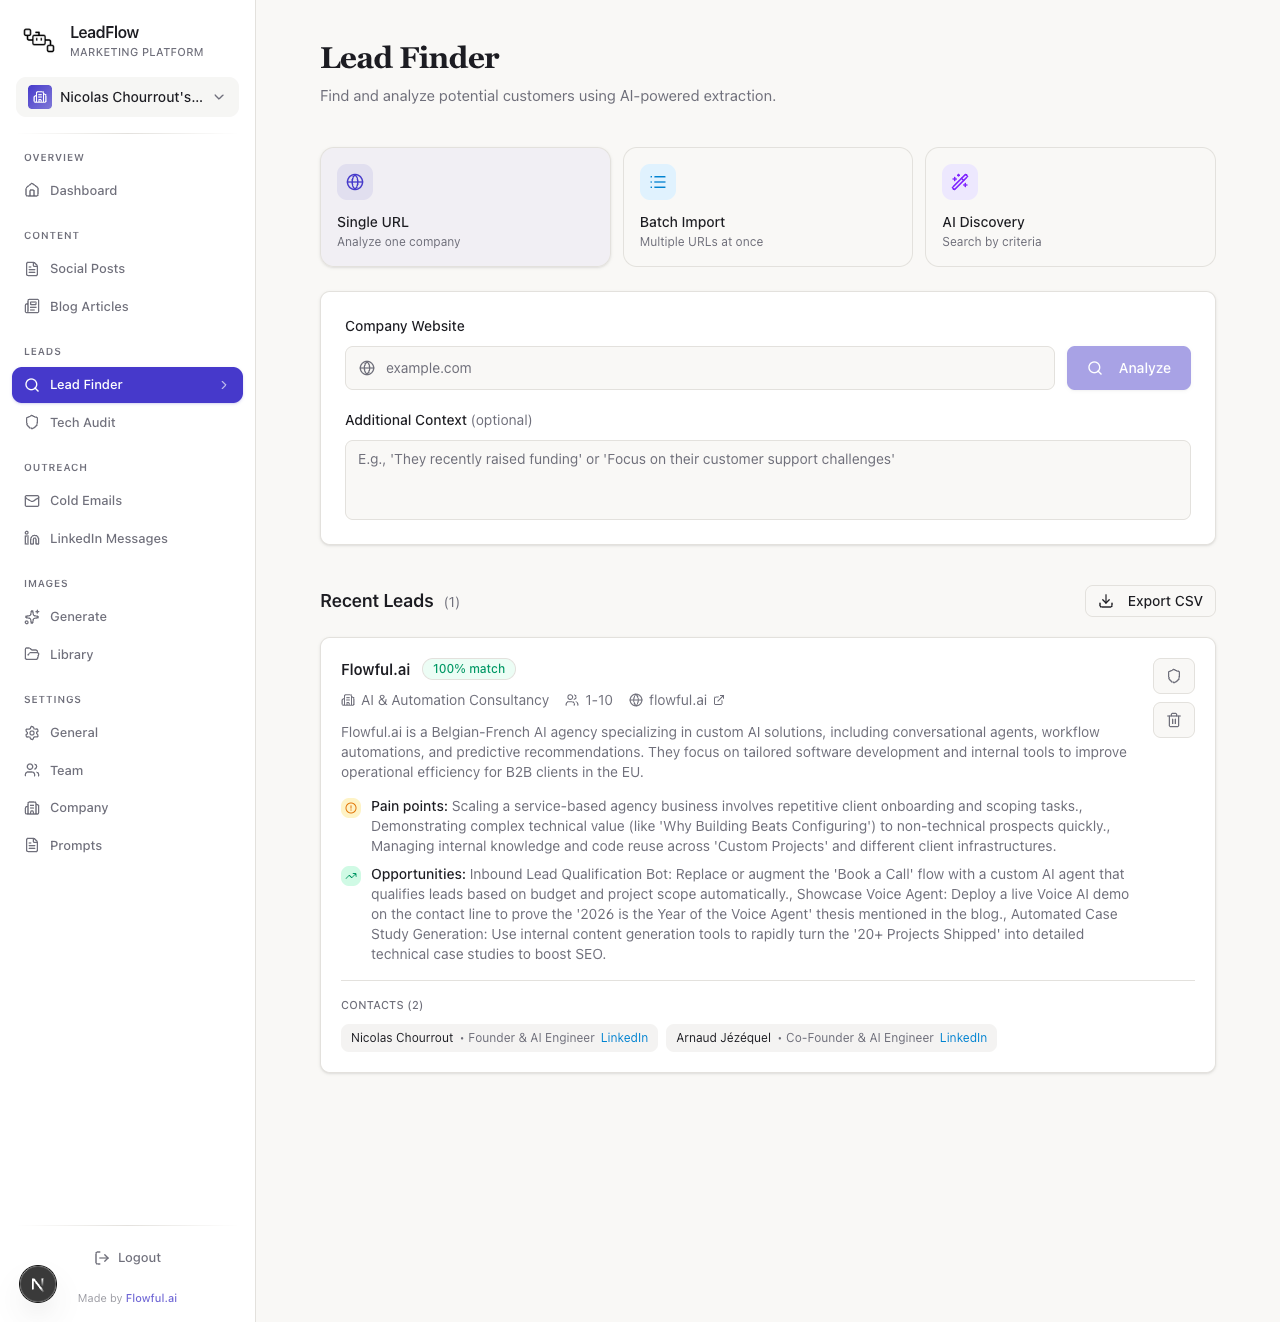Viewport: 1280px width, 1322px height.
Task: Click the Blog Articles newspaper icon
Action: [x=33, y=306]
